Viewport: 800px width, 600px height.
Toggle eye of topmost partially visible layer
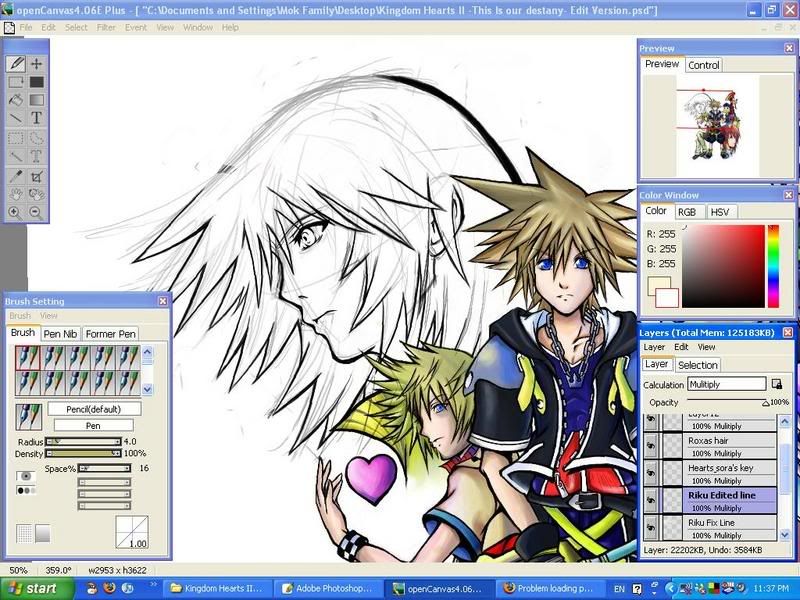(x=651, y=421)
